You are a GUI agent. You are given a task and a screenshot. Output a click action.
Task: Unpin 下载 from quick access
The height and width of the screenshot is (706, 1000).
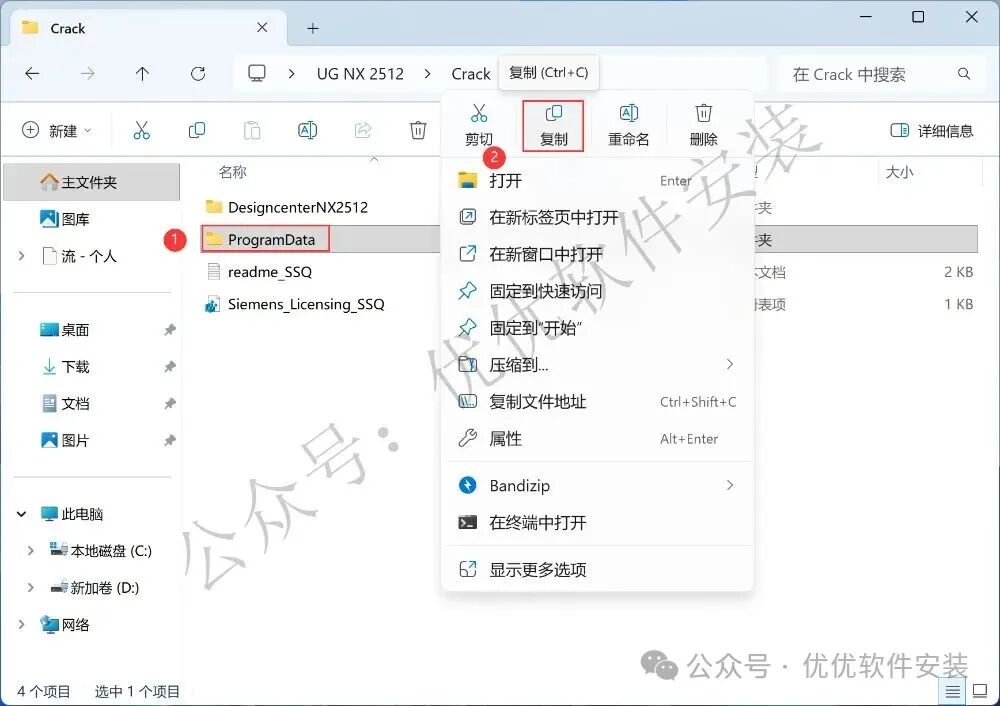point(170,367)
